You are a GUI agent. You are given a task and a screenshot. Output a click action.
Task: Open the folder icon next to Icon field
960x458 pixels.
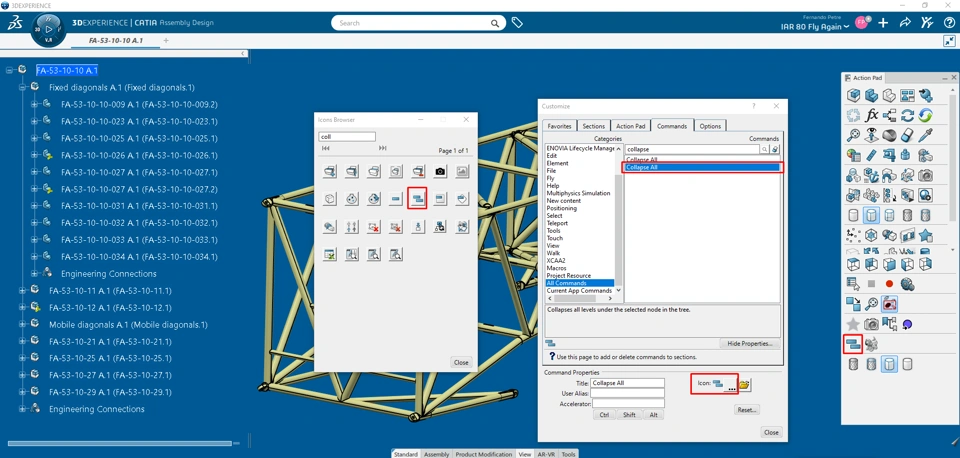tap(744, 385)
